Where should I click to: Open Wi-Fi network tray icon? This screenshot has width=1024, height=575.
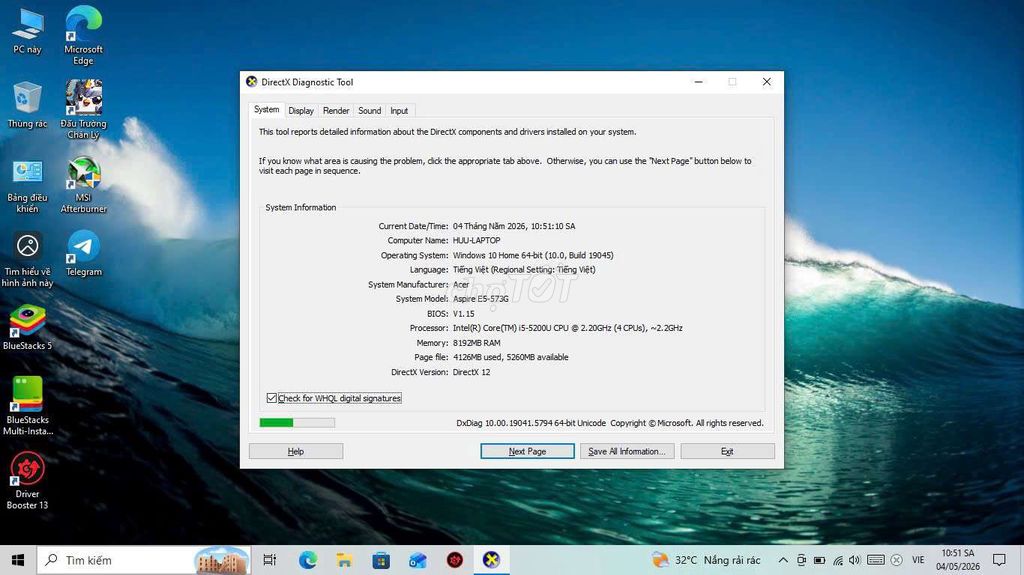tap(838, 560)
